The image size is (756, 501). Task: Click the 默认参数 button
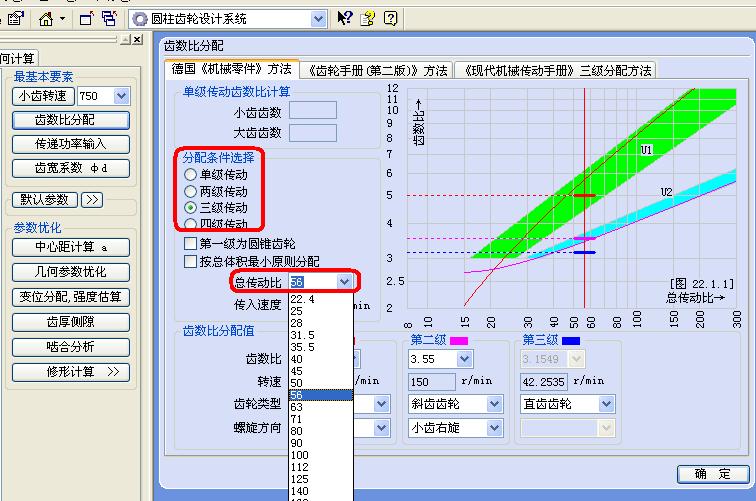44,200
